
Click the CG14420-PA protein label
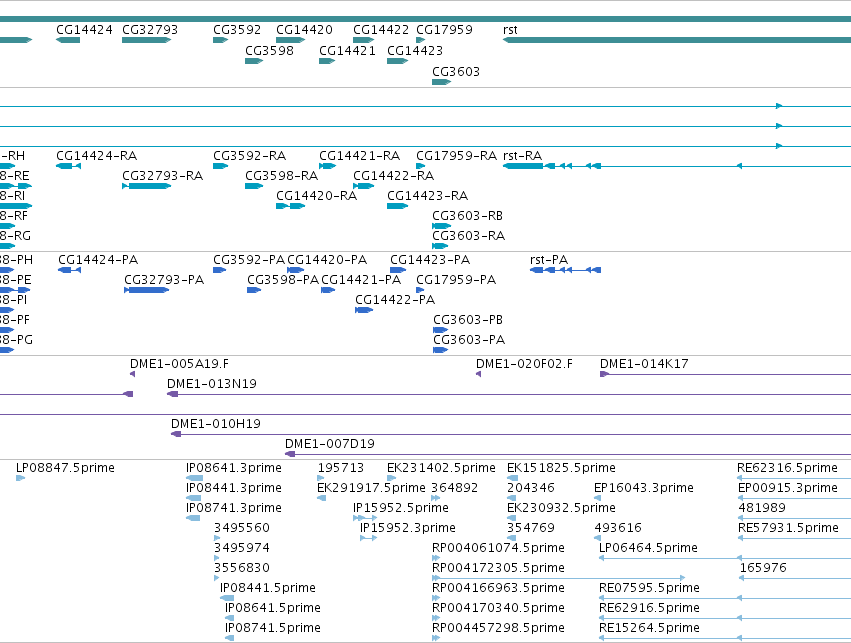coord(327,260)
